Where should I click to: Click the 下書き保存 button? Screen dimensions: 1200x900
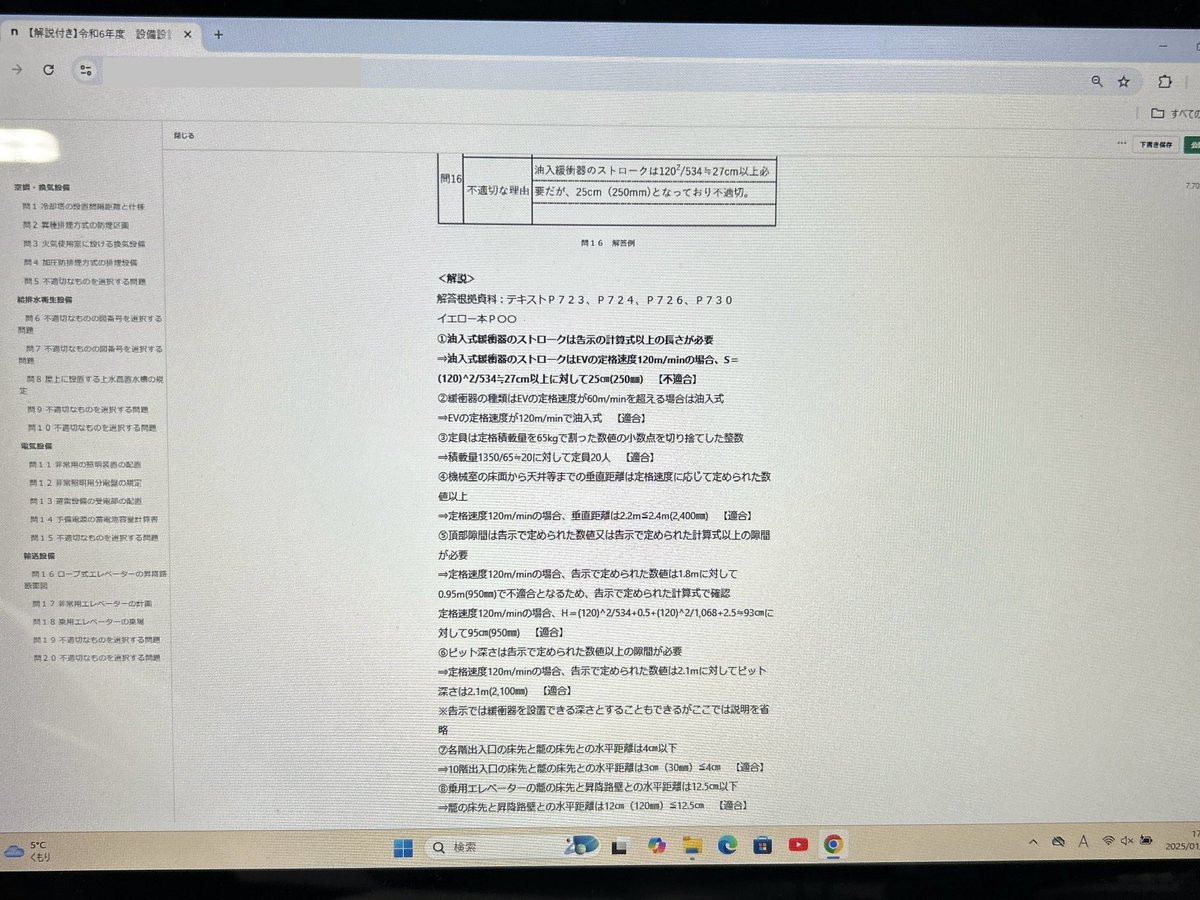point(1155,144)
